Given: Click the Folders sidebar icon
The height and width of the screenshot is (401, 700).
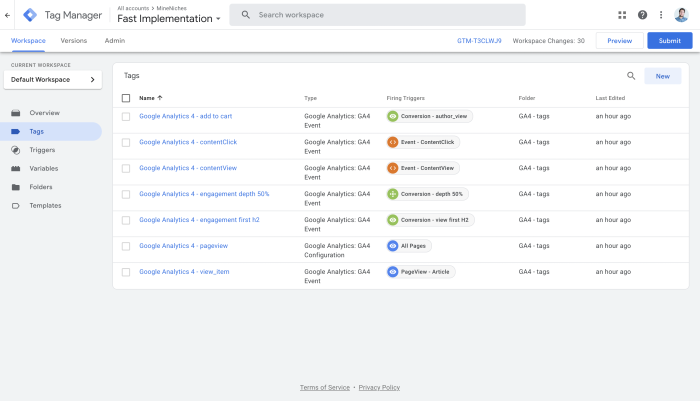Looking at the screenshot, I should point(16,187).
